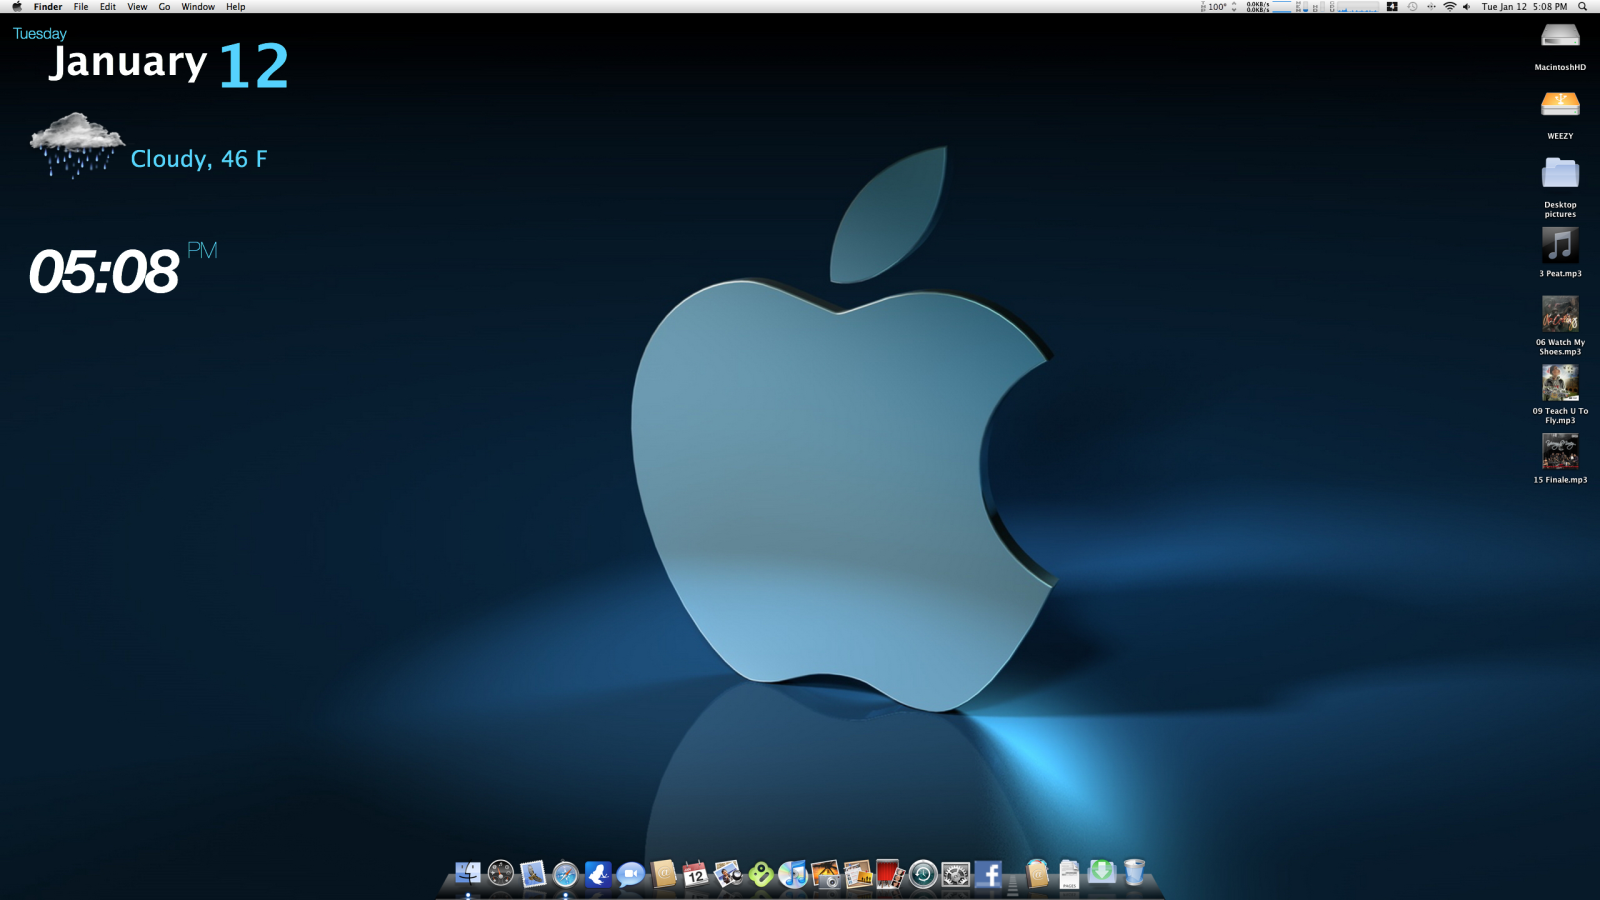Open the Help menu
The width and height of the screenshot is (1600, 900).
235,6
